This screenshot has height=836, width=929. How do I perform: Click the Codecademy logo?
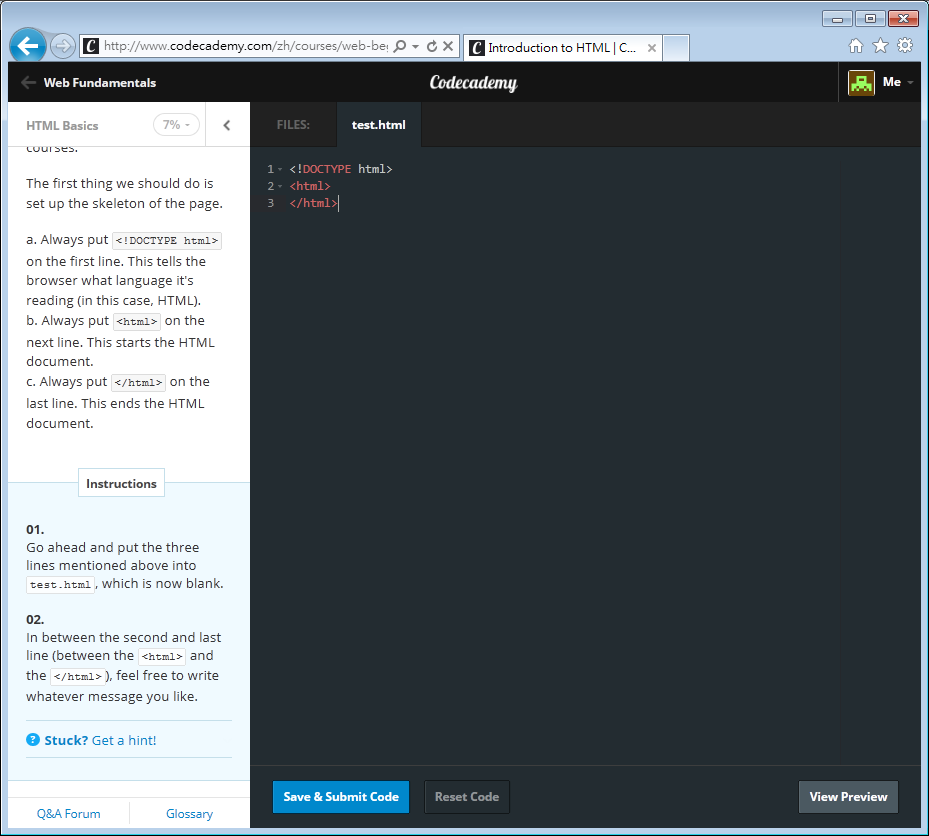(473, 83)
